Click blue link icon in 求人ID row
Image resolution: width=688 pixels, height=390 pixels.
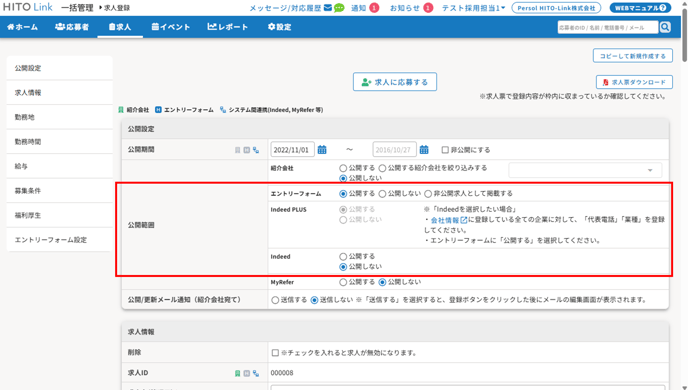coord(256,373)
